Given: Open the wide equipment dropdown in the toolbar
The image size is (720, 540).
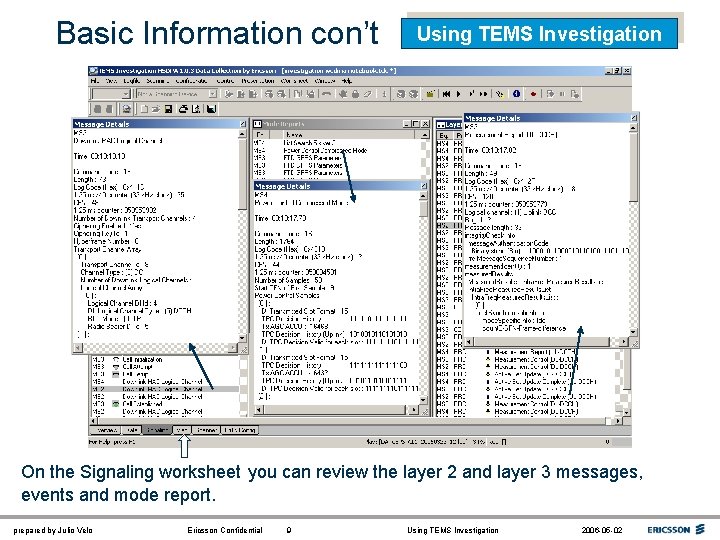Looking at the screenshot, I should 176,94.
